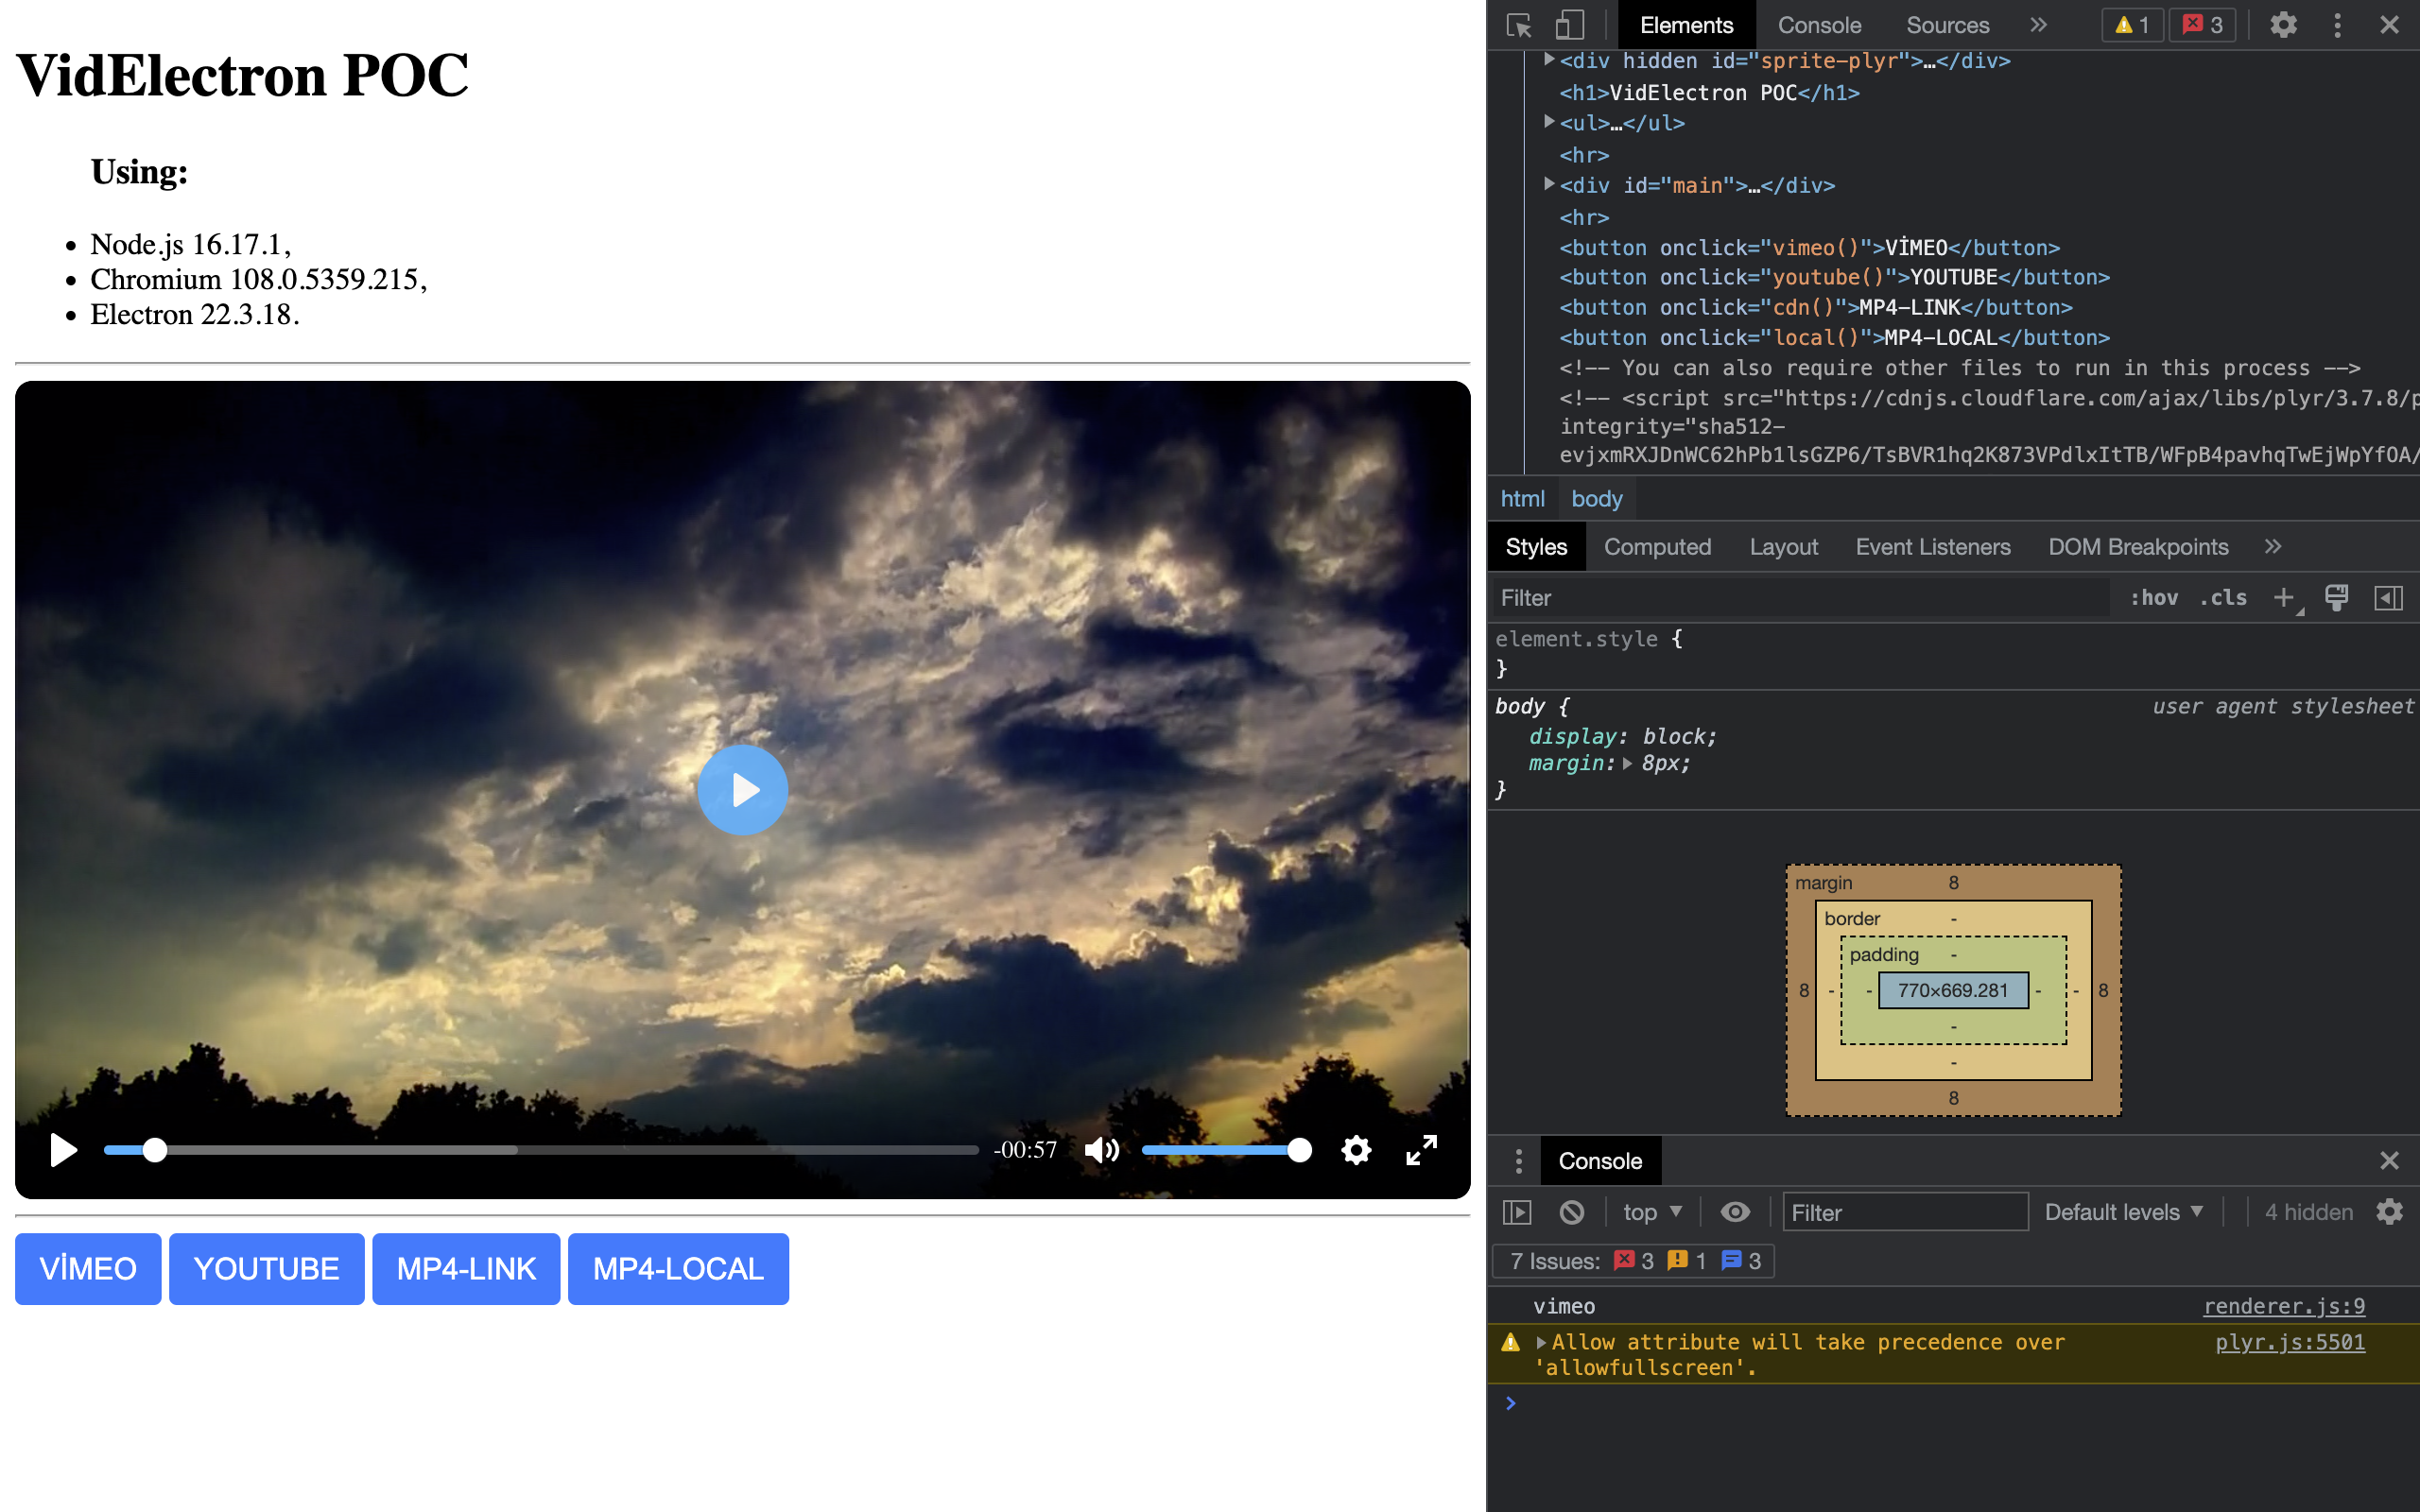Toggle the console sidebar icon
Image resolution: width=2420 pixels, height=1512 pixels.
pos(1517,1212)
